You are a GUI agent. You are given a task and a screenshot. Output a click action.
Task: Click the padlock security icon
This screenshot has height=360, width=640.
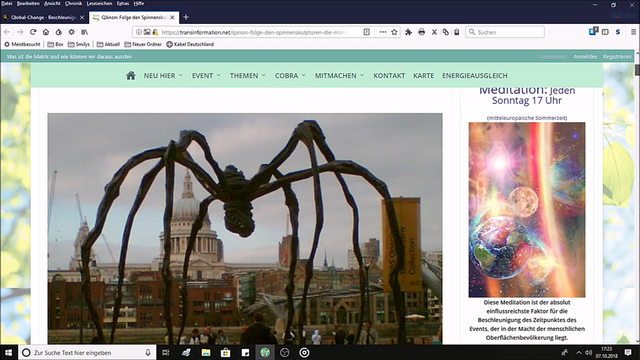pos(155,32)
